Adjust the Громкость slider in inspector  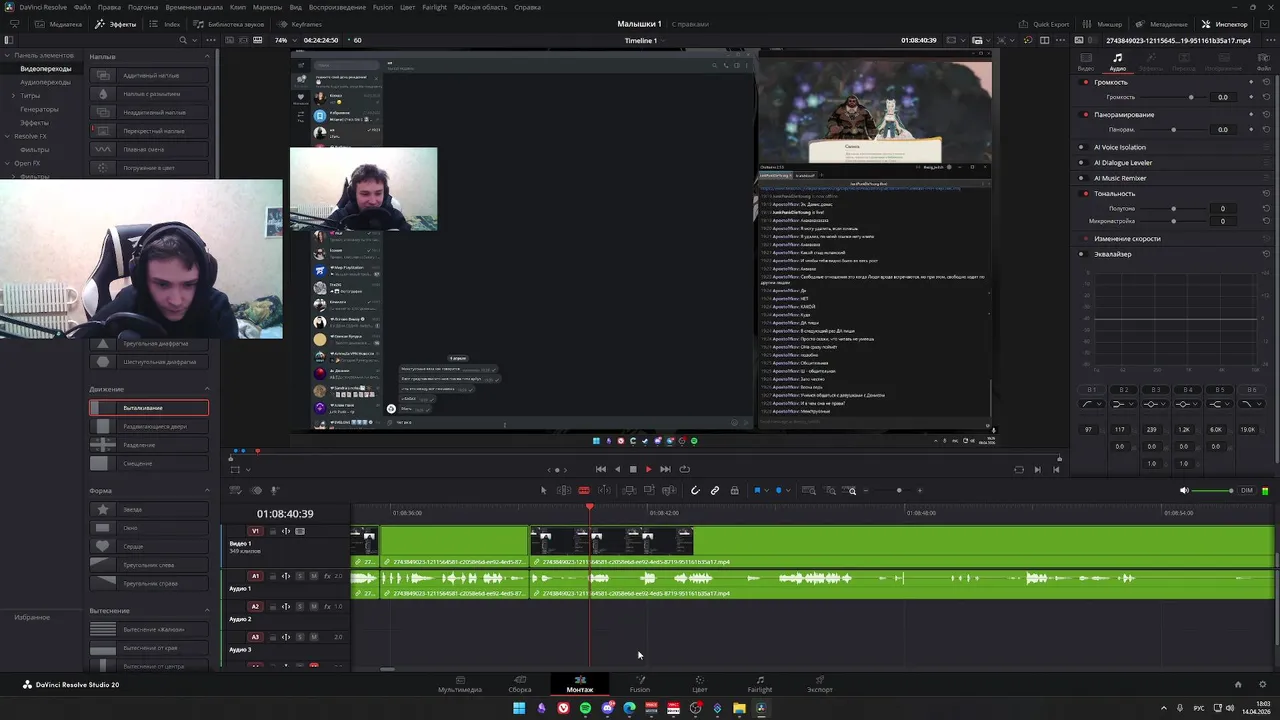point(1175,97)
